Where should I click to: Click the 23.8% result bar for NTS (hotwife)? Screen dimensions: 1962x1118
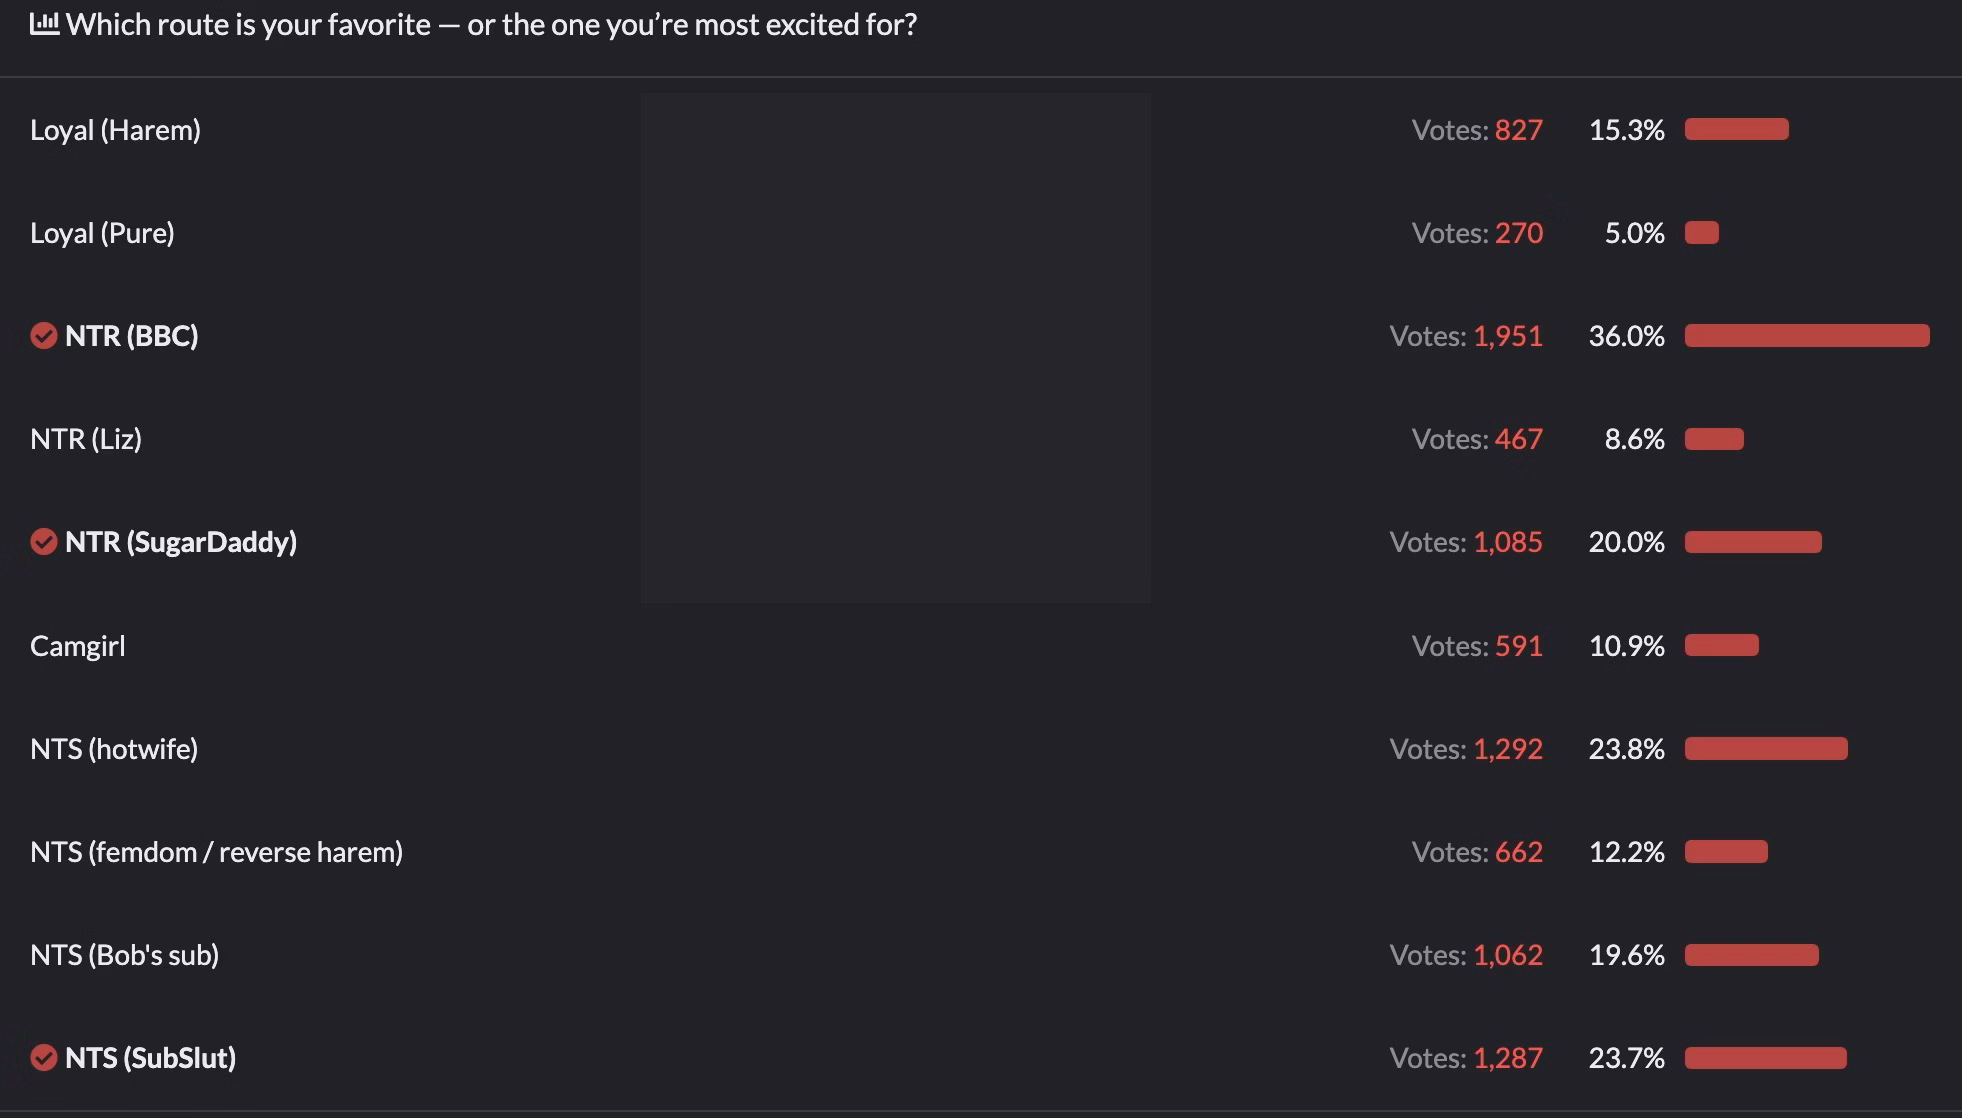coord(1766,749)
